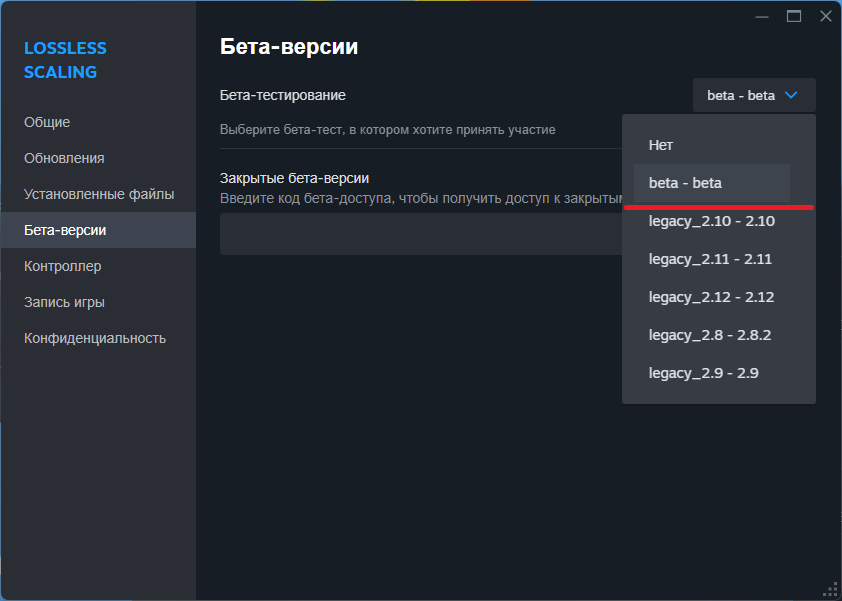Viewport: 842px width, 601px height.
Task: Open the Общие settings tab
Action: click(47, 122)
